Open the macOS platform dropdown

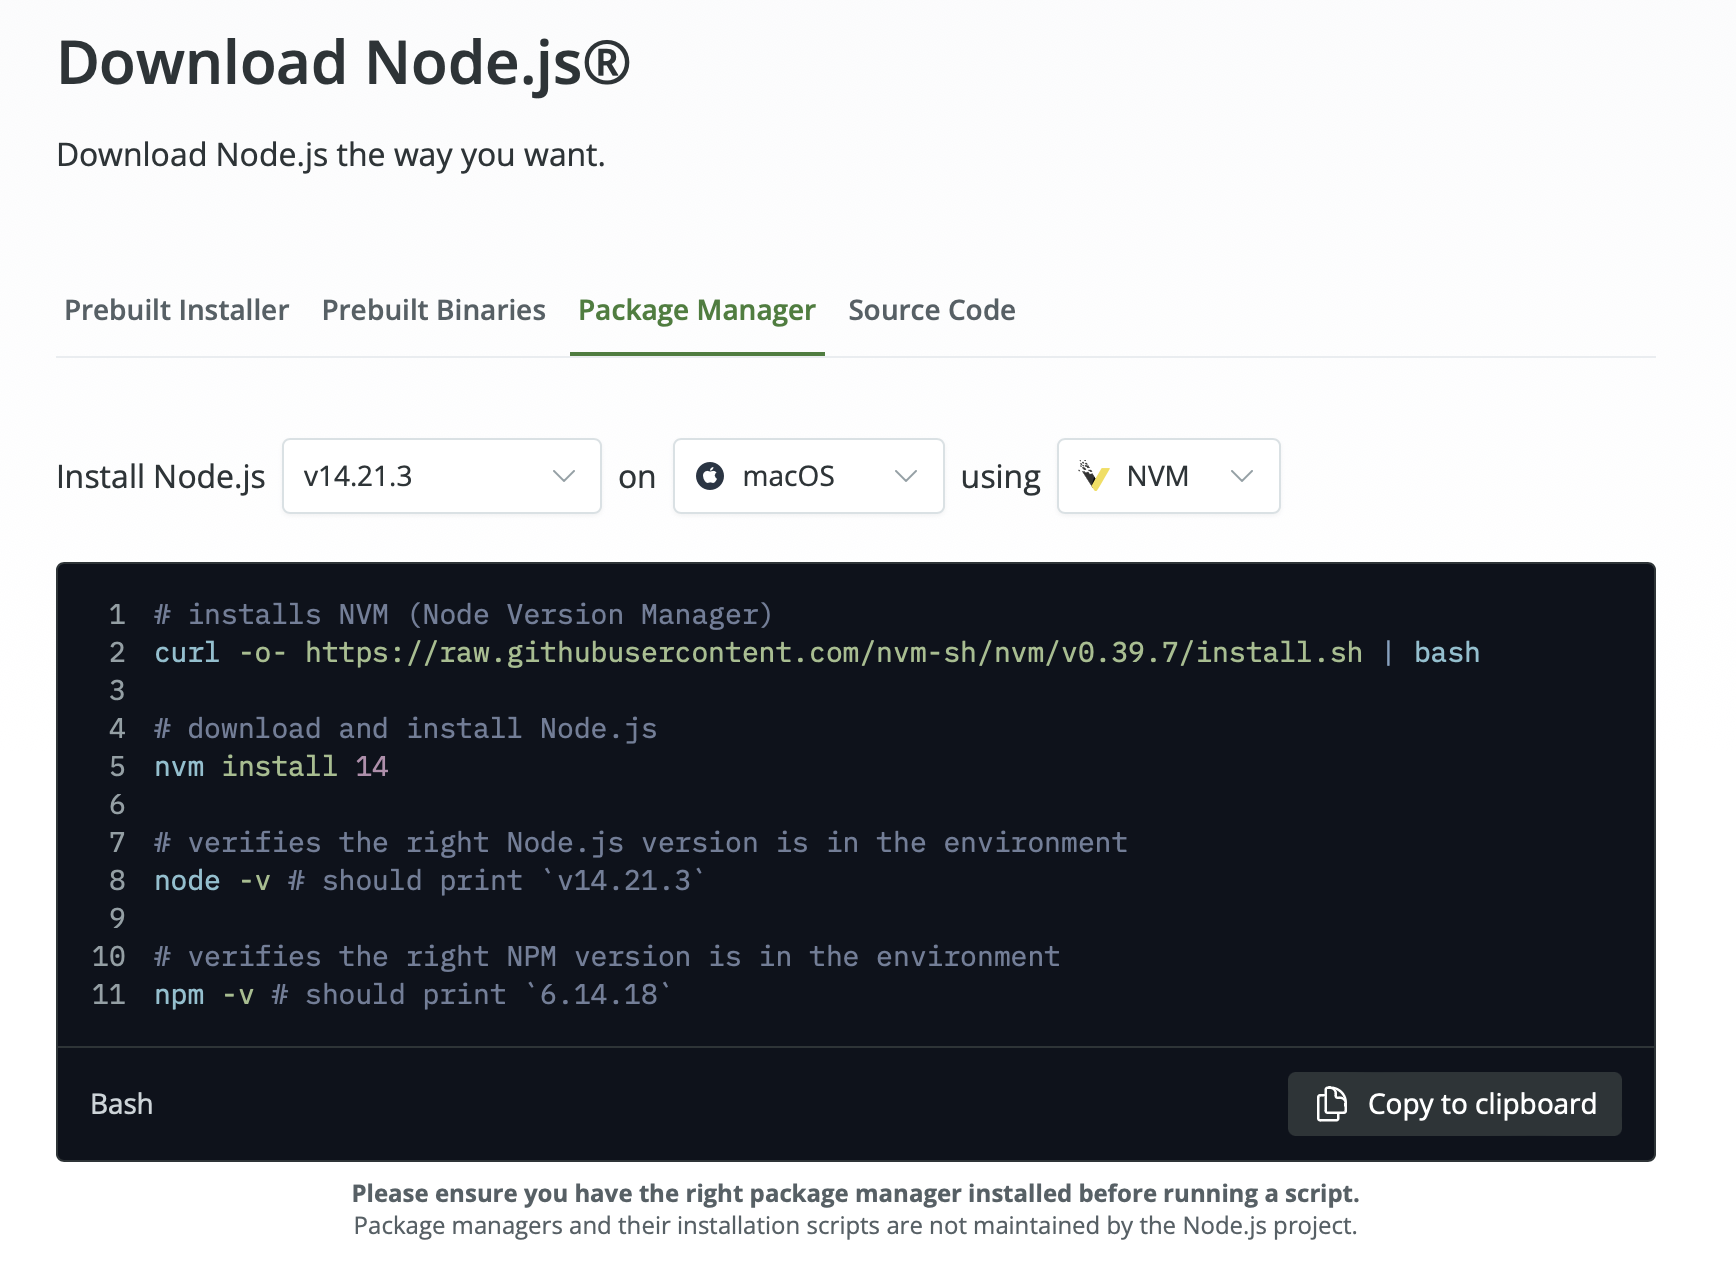(x=809, y=476)
